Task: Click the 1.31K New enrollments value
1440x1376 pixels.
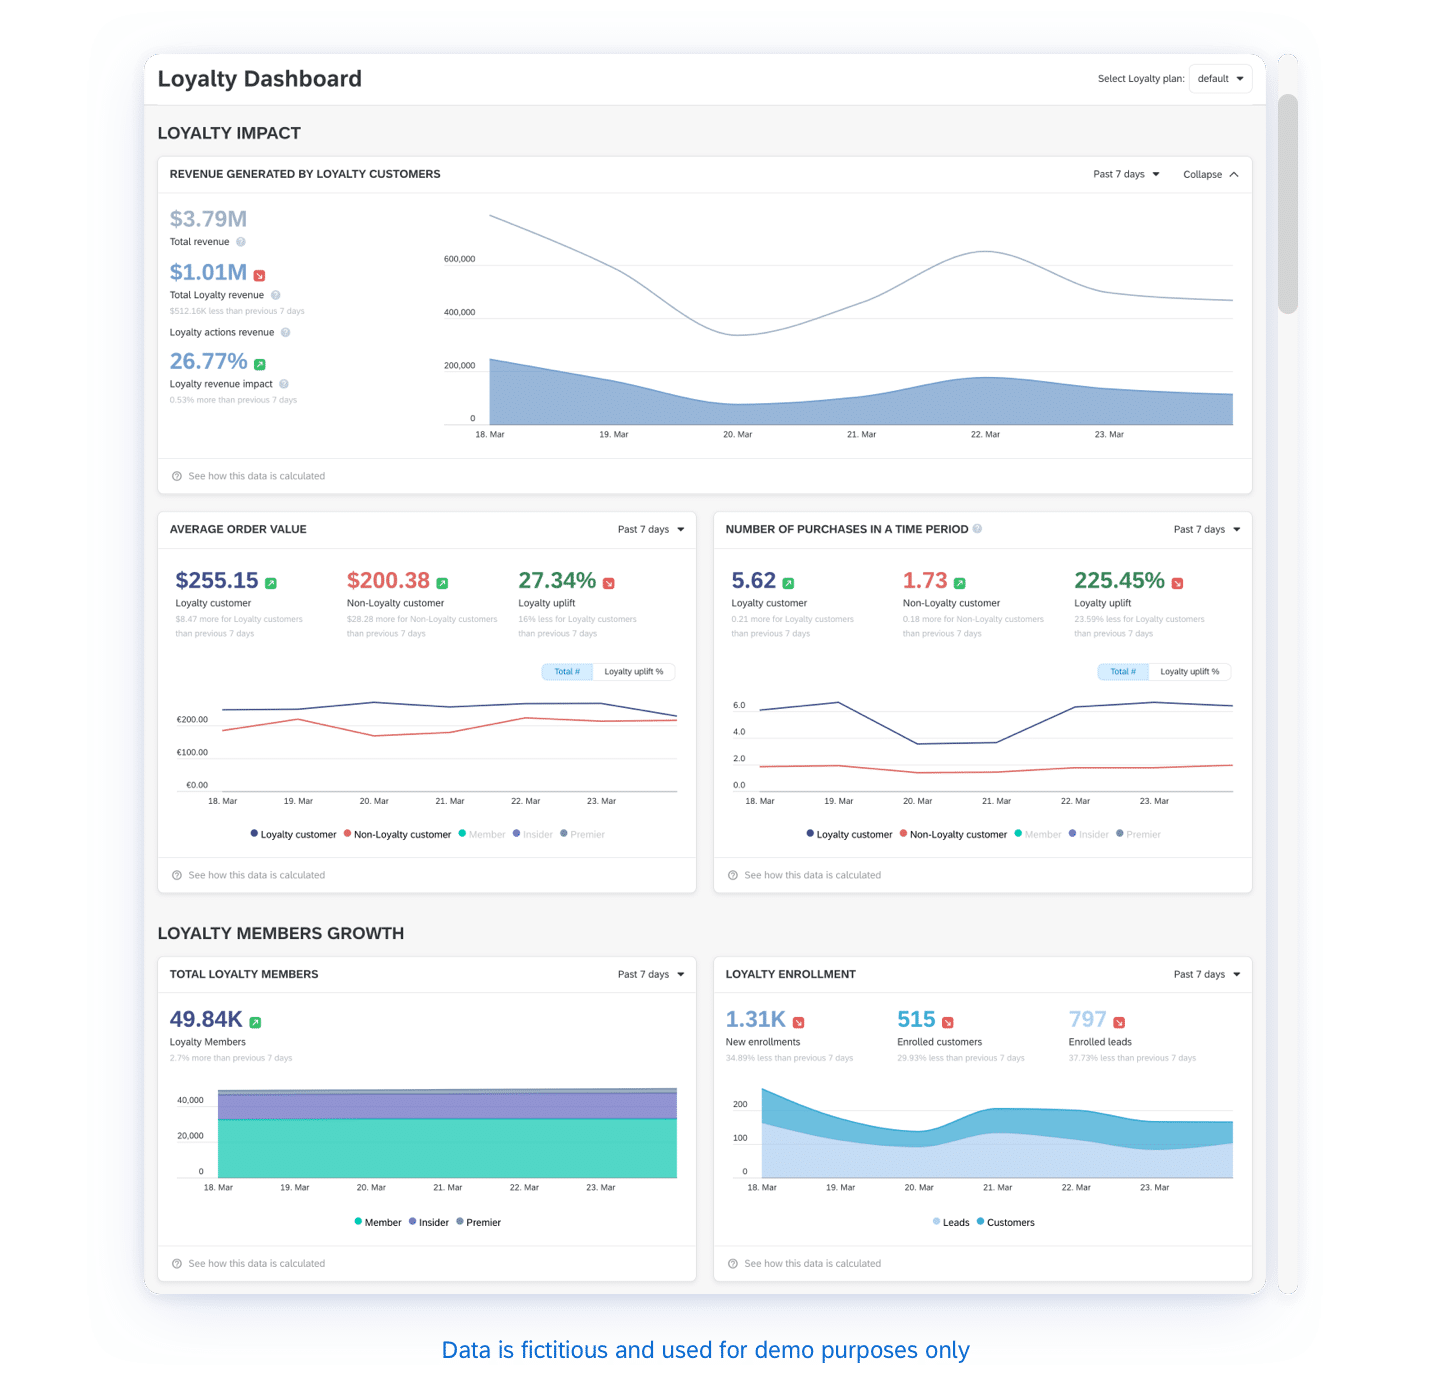Action: click(756, 1019)
